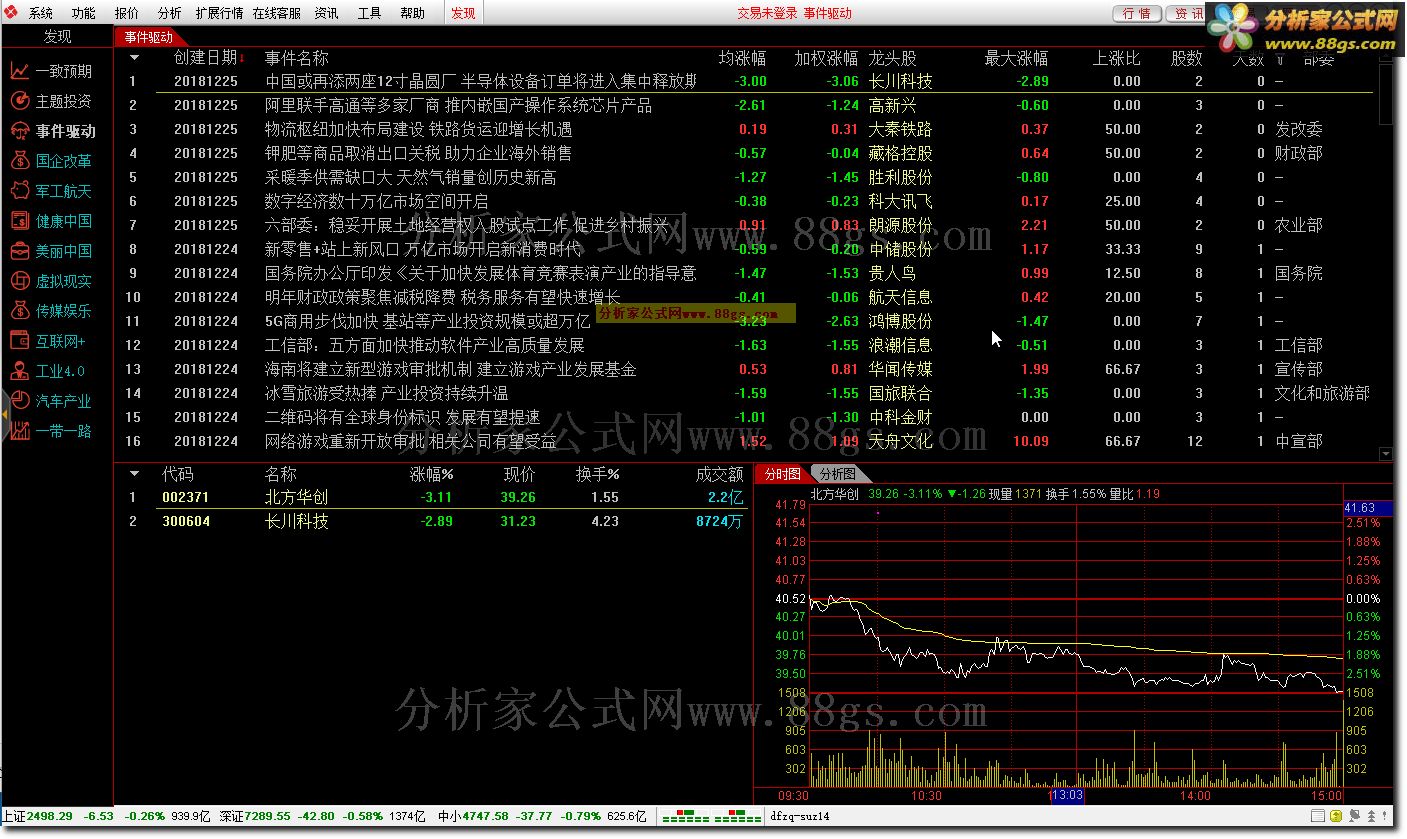Open 传媒娱乐 theme icon
This screenshot has width=1407, height=839.
click(x=19, y=311)
